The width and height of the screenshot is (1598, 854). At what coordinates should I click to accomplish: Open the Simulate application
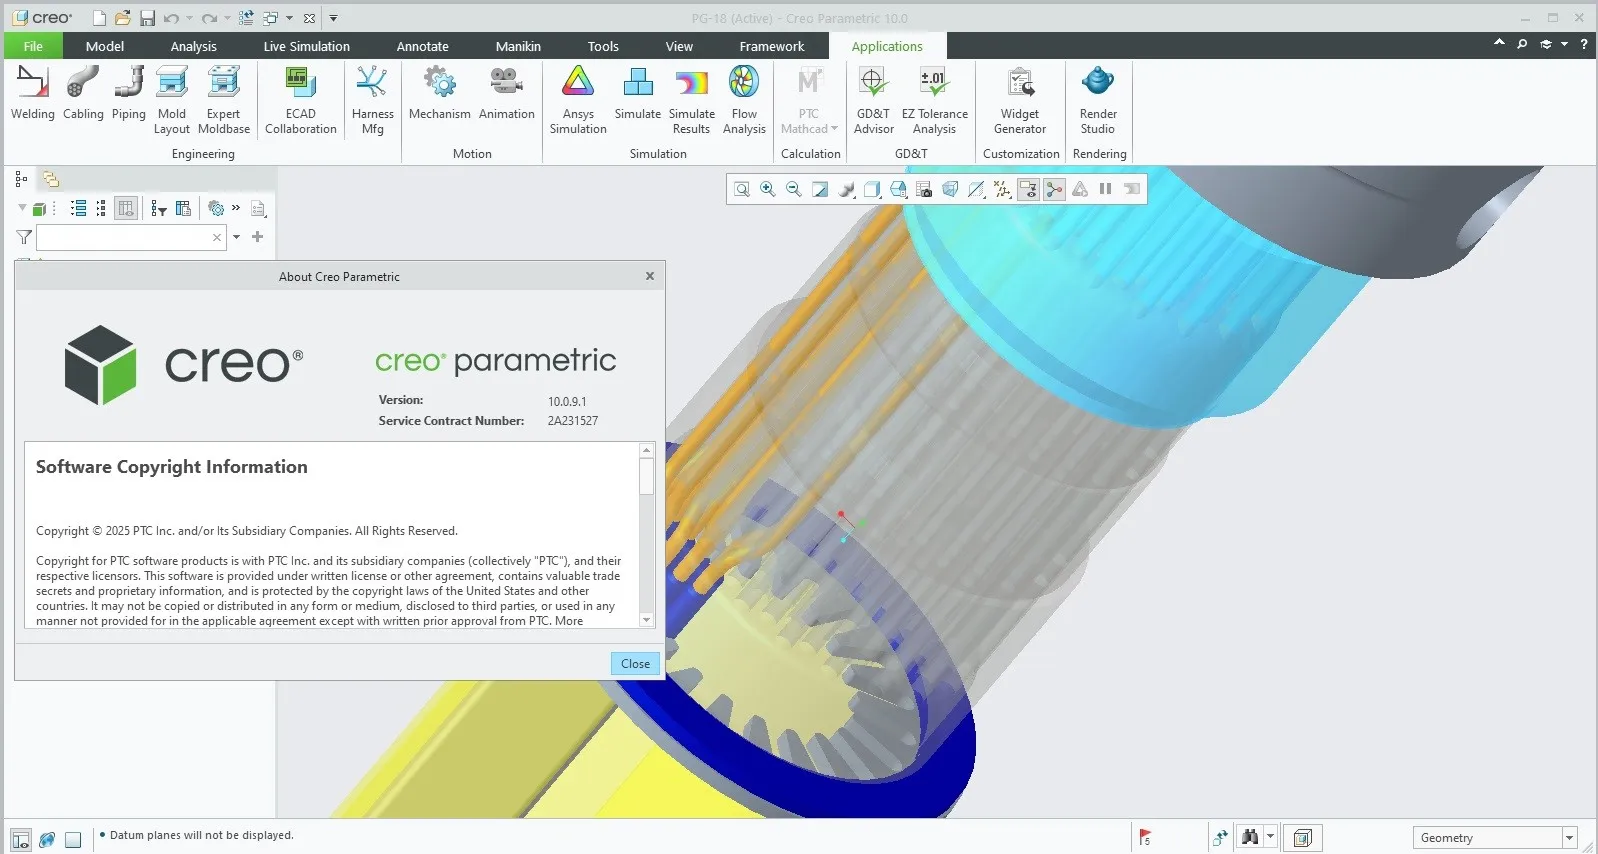pos(638,93)
